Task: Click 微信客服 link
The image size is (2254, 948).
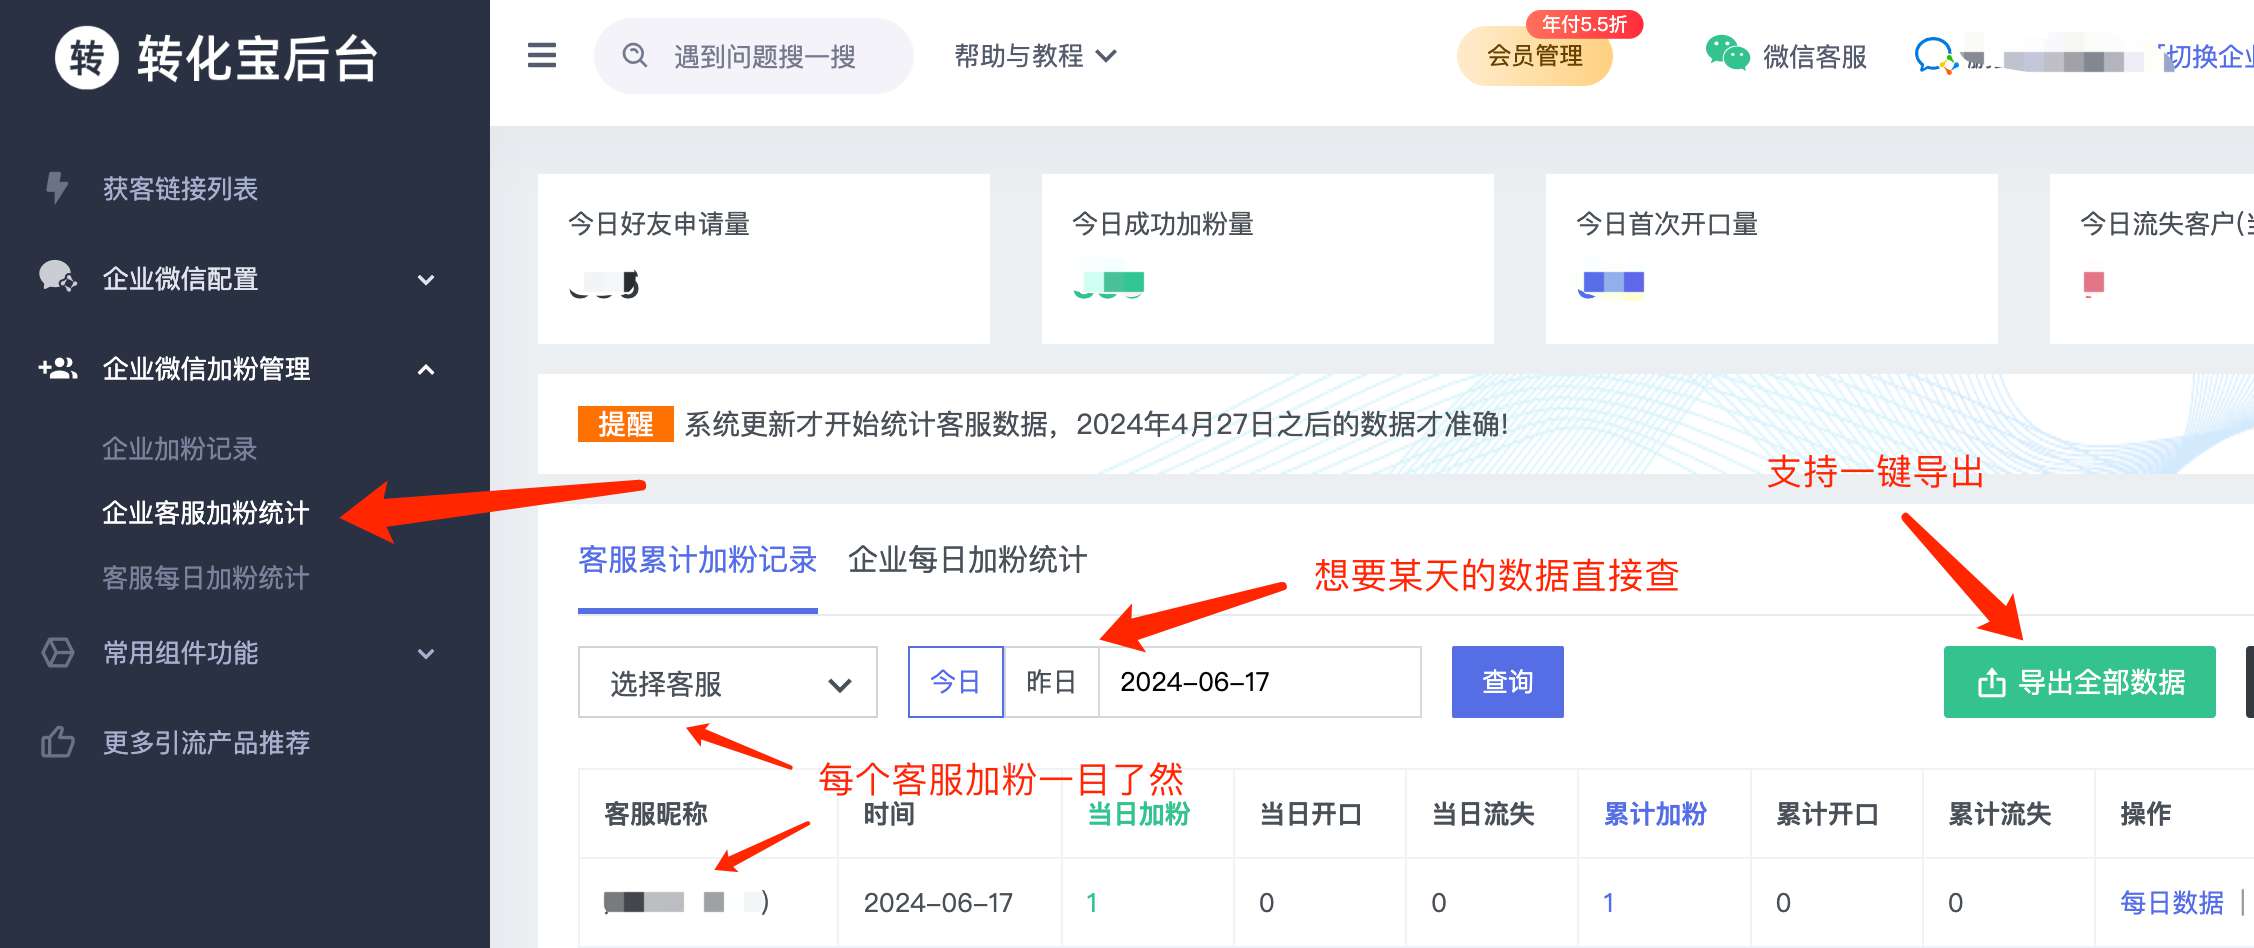Action: click(x=1815, y=57)
